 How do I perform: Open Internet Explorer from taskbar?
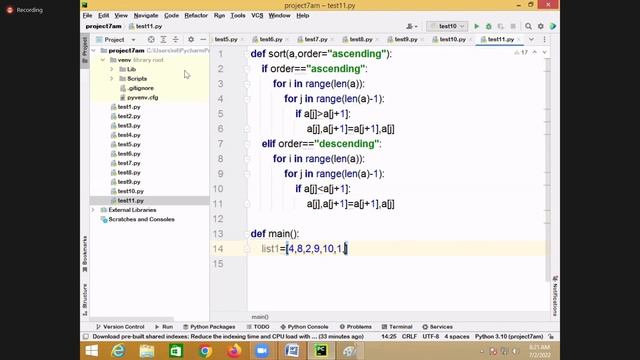tap(118, 351)
